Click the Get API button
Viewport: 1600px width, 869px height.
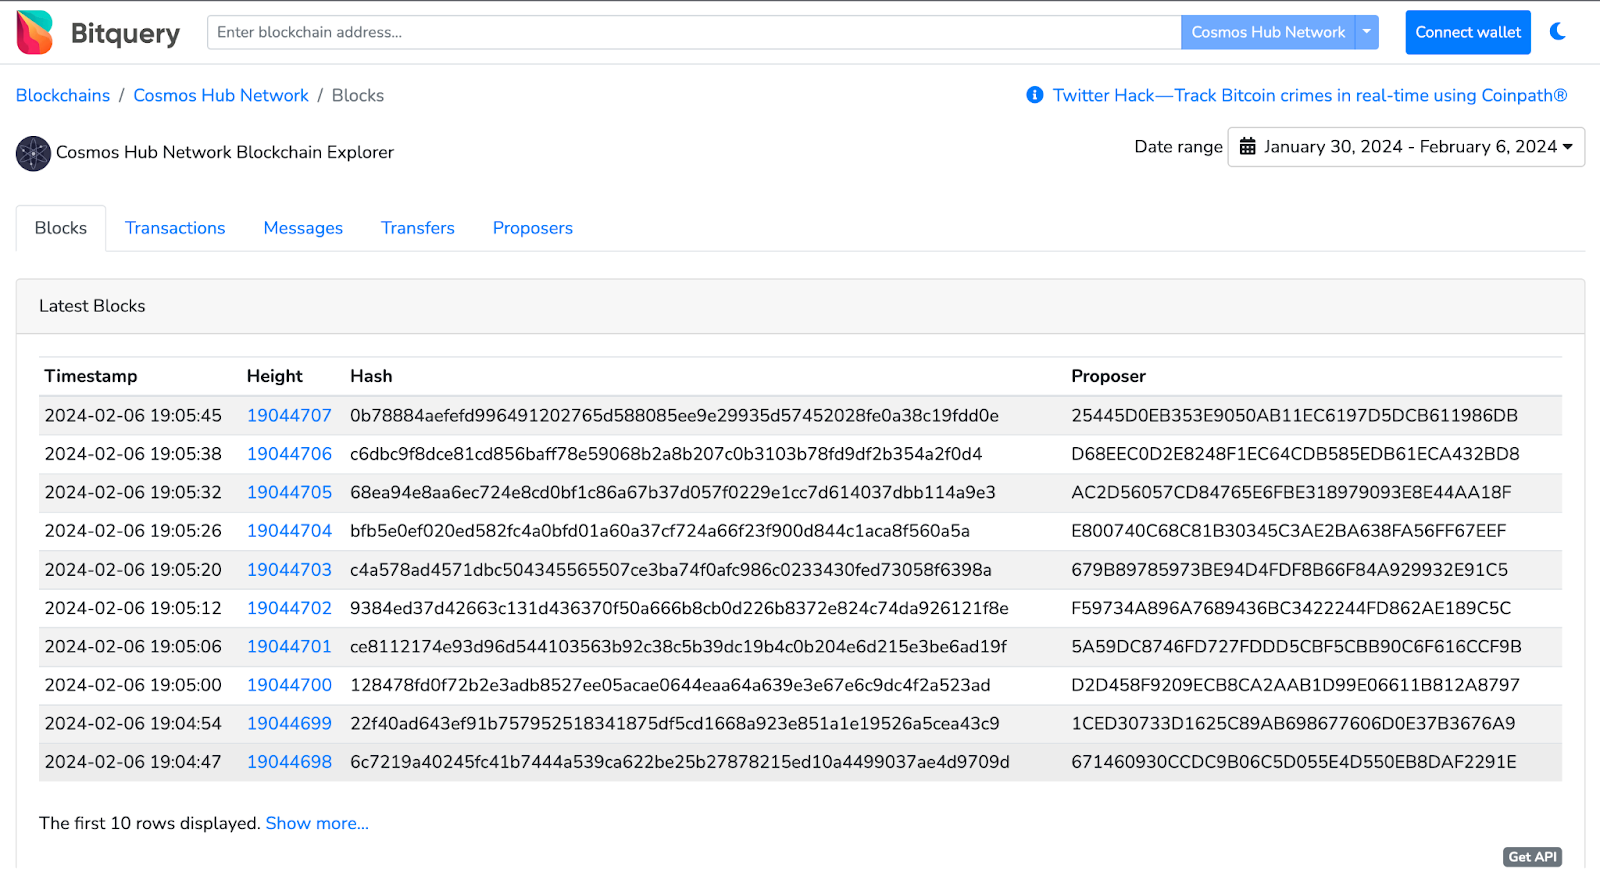(x=1532, y=857)
